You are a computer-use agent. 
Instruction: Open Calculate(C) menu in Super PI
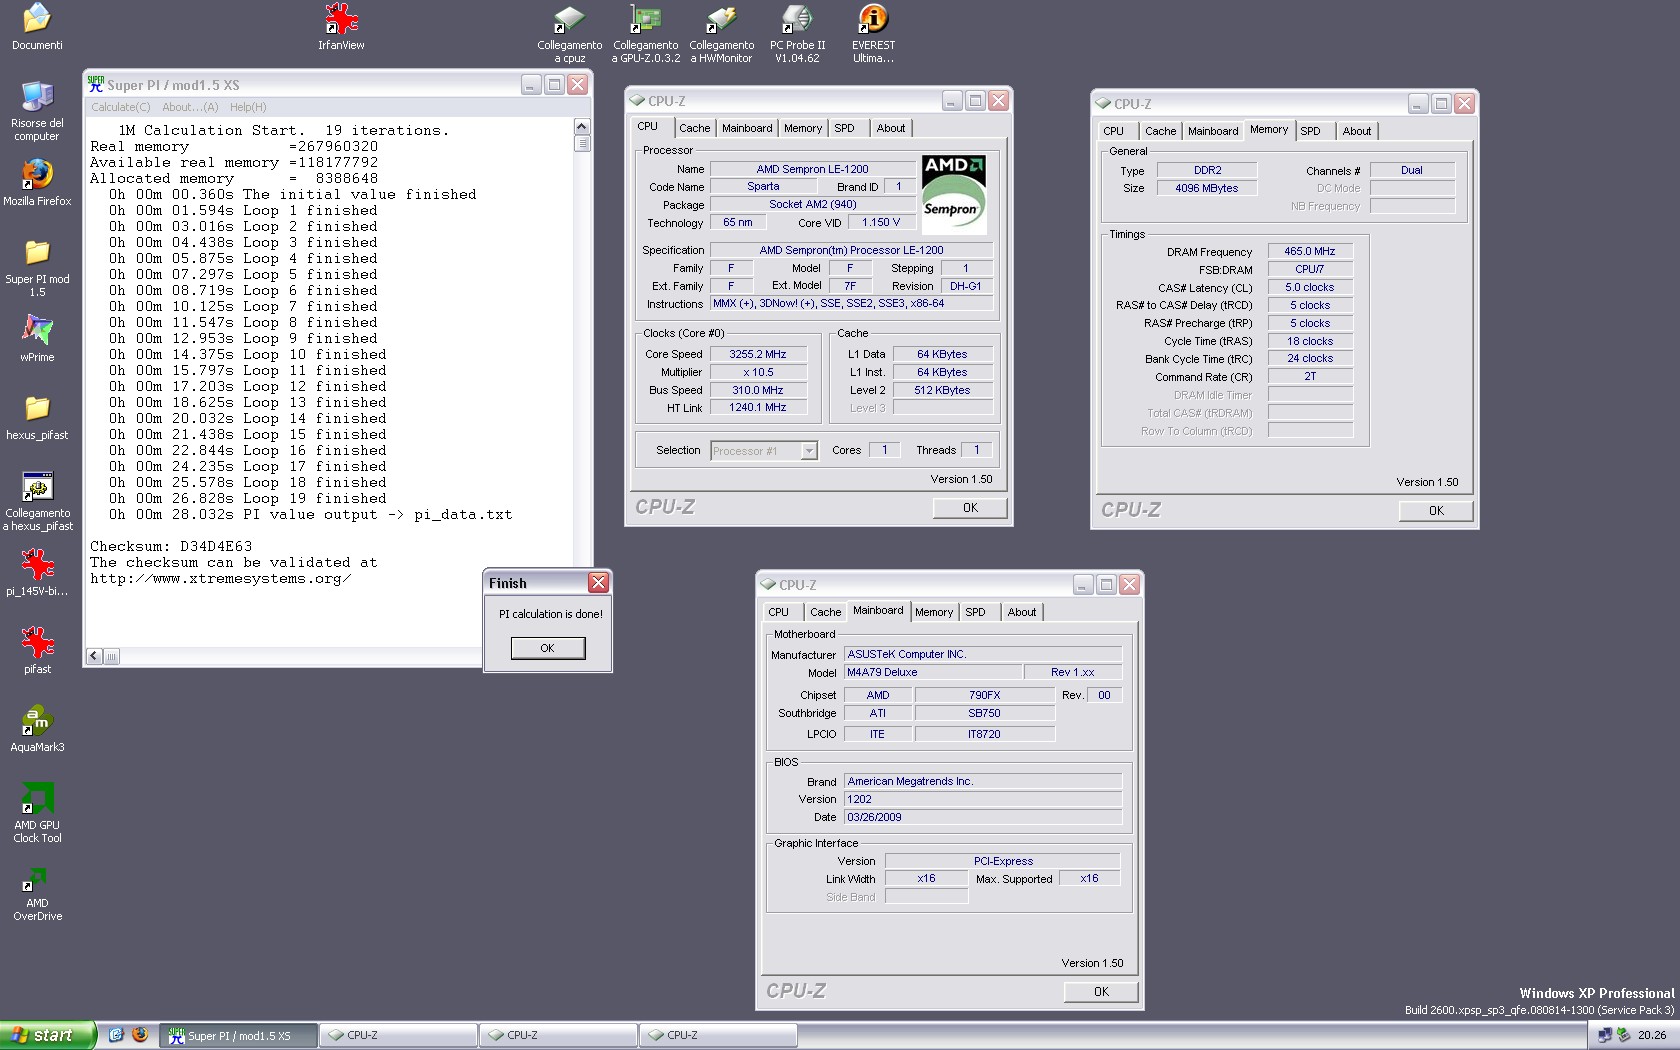click(121, 107)
